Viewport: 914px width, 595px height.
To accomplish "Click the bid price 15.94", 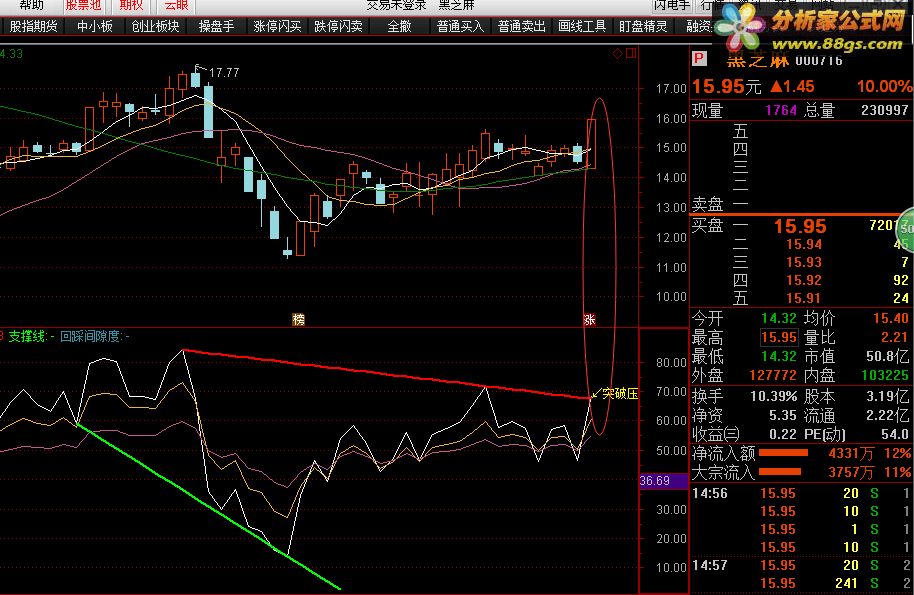I will [x=804, y=245].
